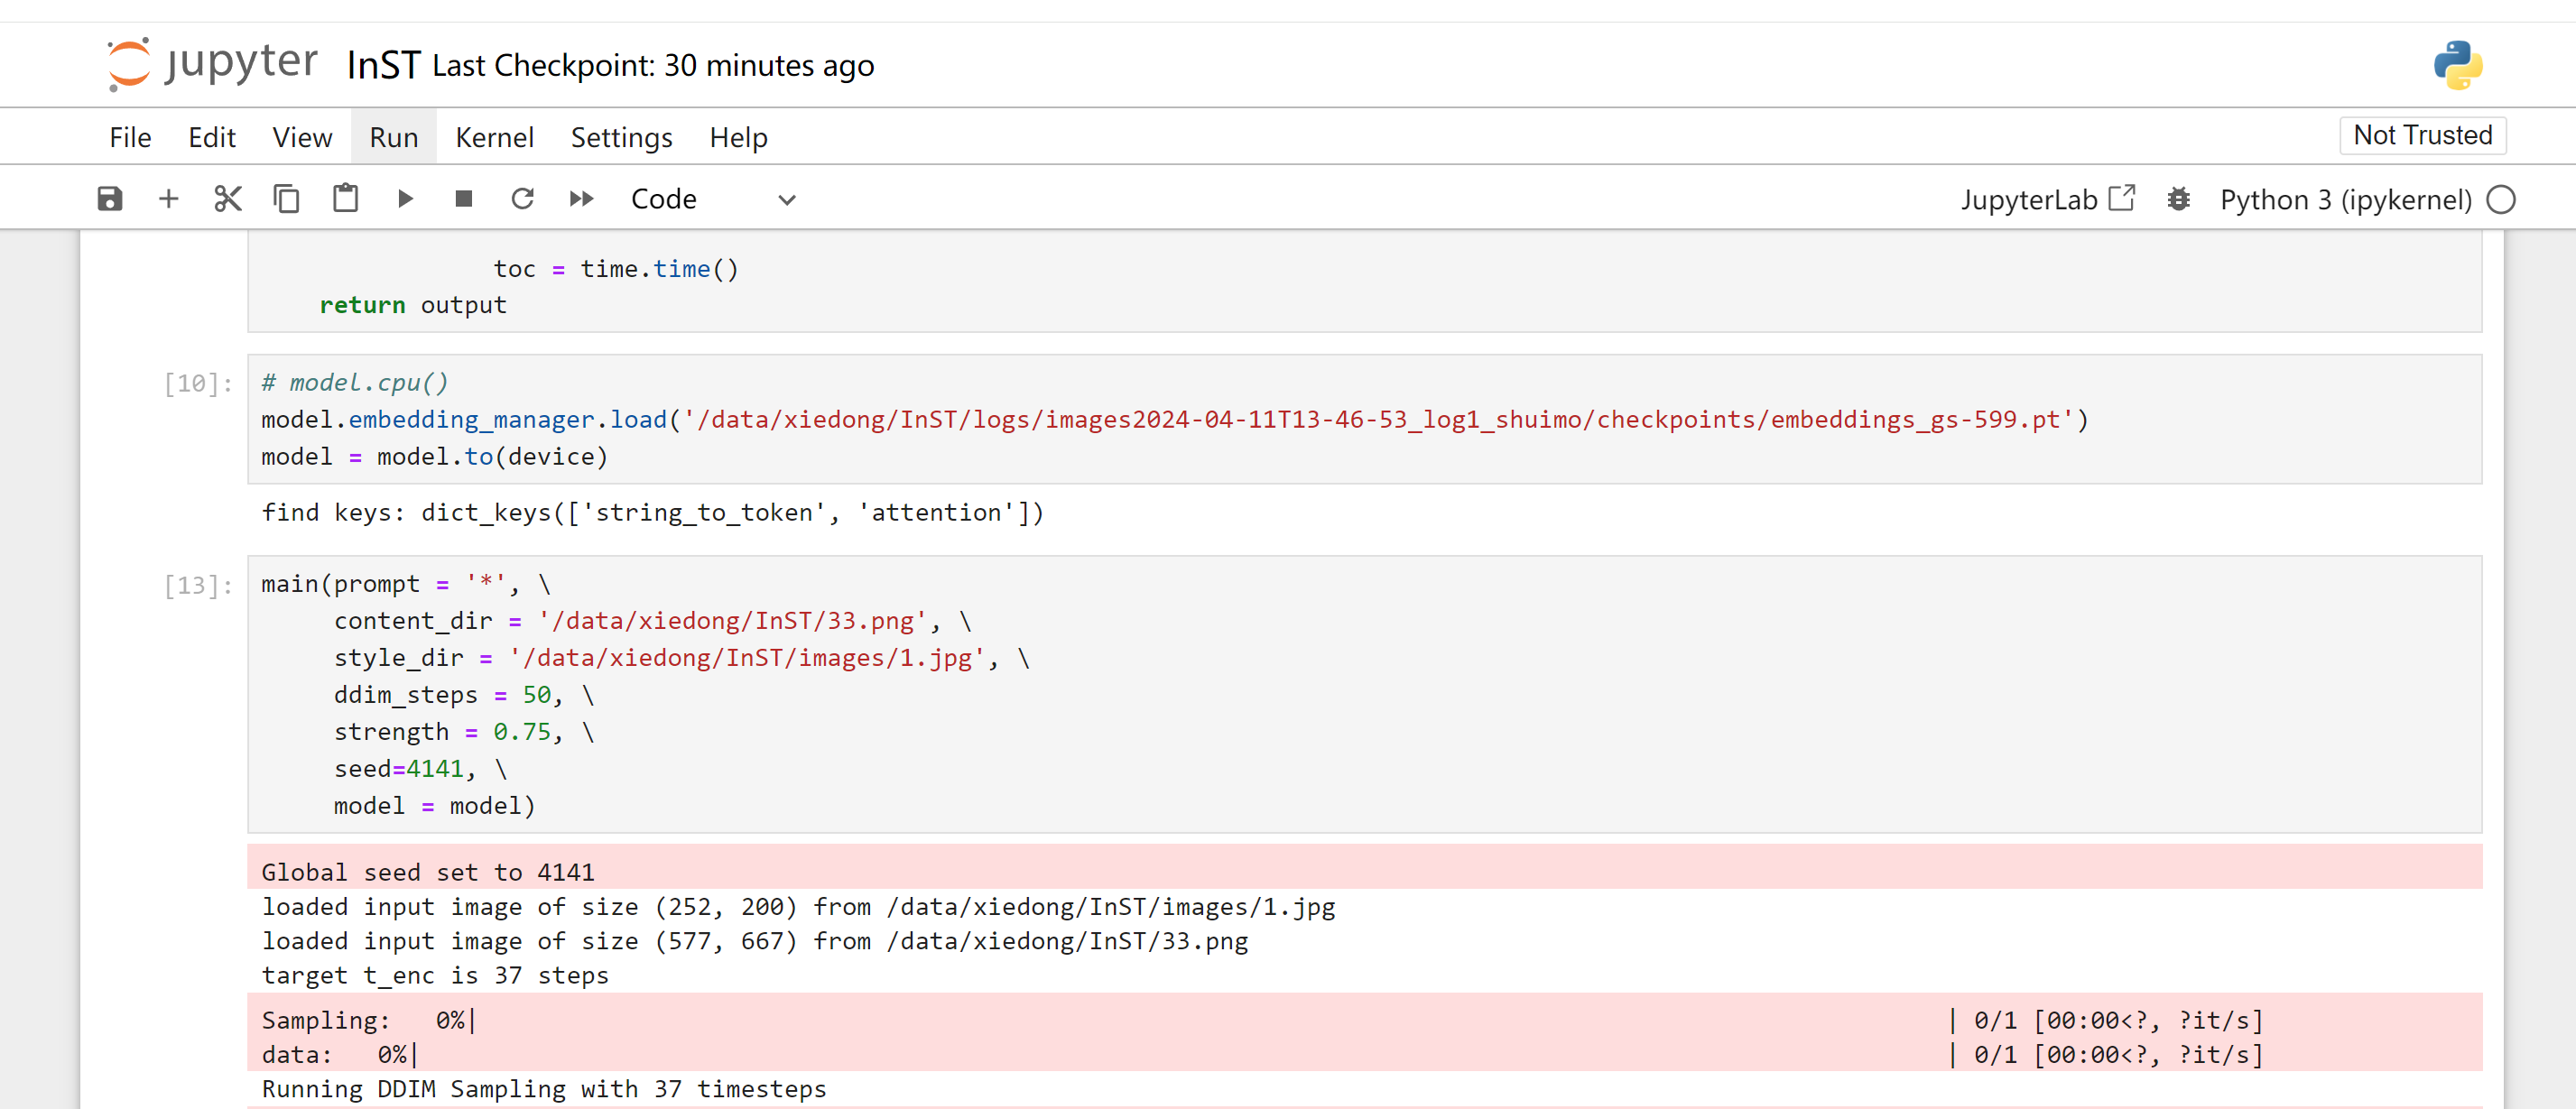
Task: Restart the kernel with refresh icon
Action: (x=522, y=199)
